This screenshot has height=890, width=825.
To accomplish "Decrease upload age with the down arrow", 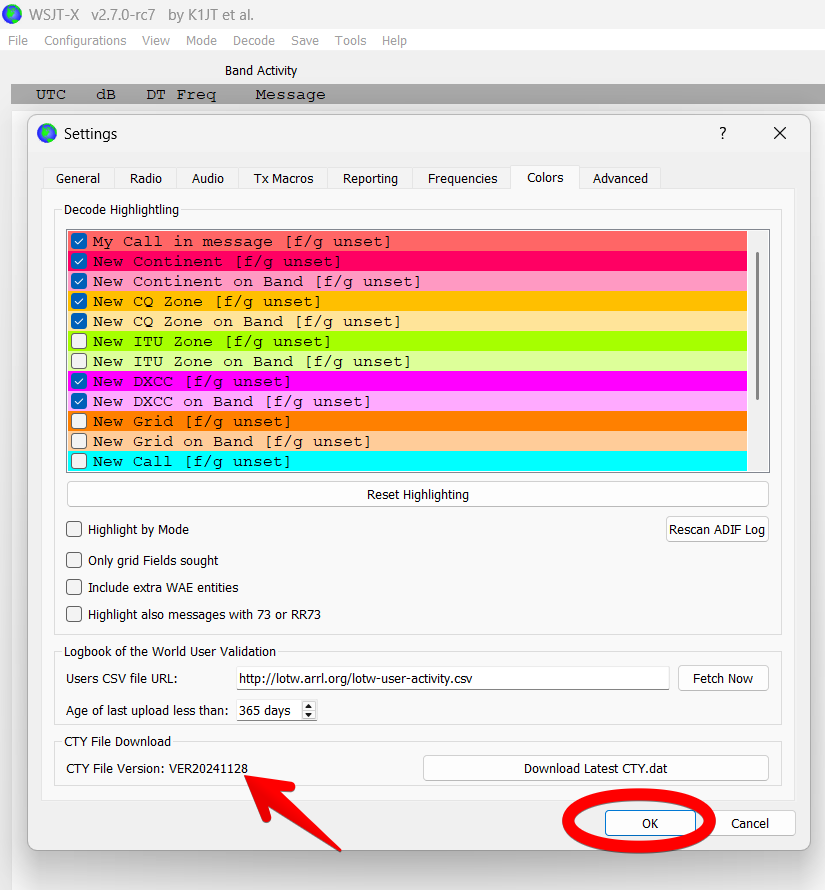I will click(309, 715).
